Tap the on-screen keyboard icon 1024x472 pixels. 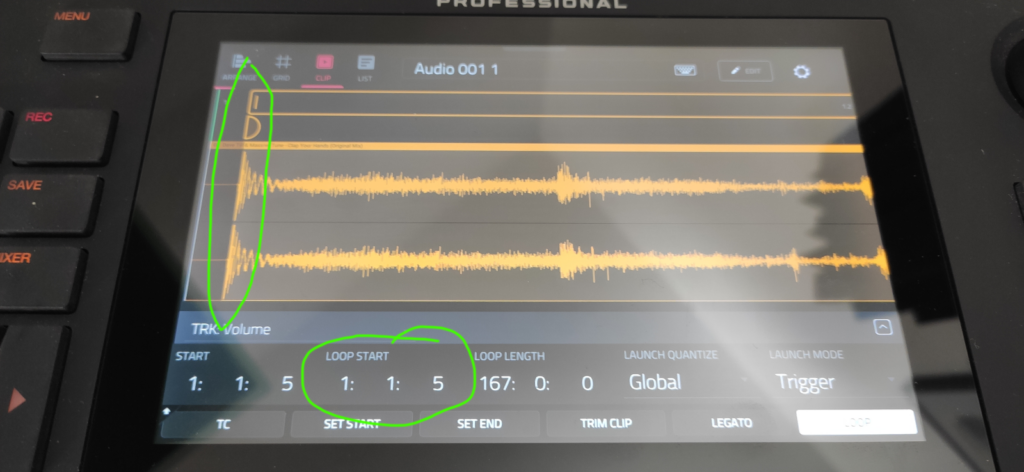coord(684,71)
